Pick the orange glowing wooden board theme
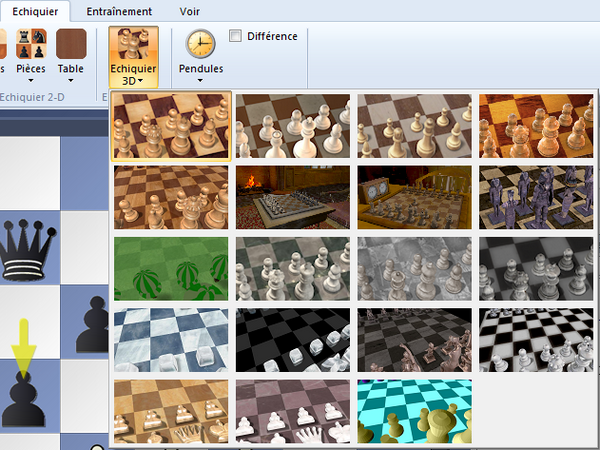The image size is (600, 450). point(536,126)
